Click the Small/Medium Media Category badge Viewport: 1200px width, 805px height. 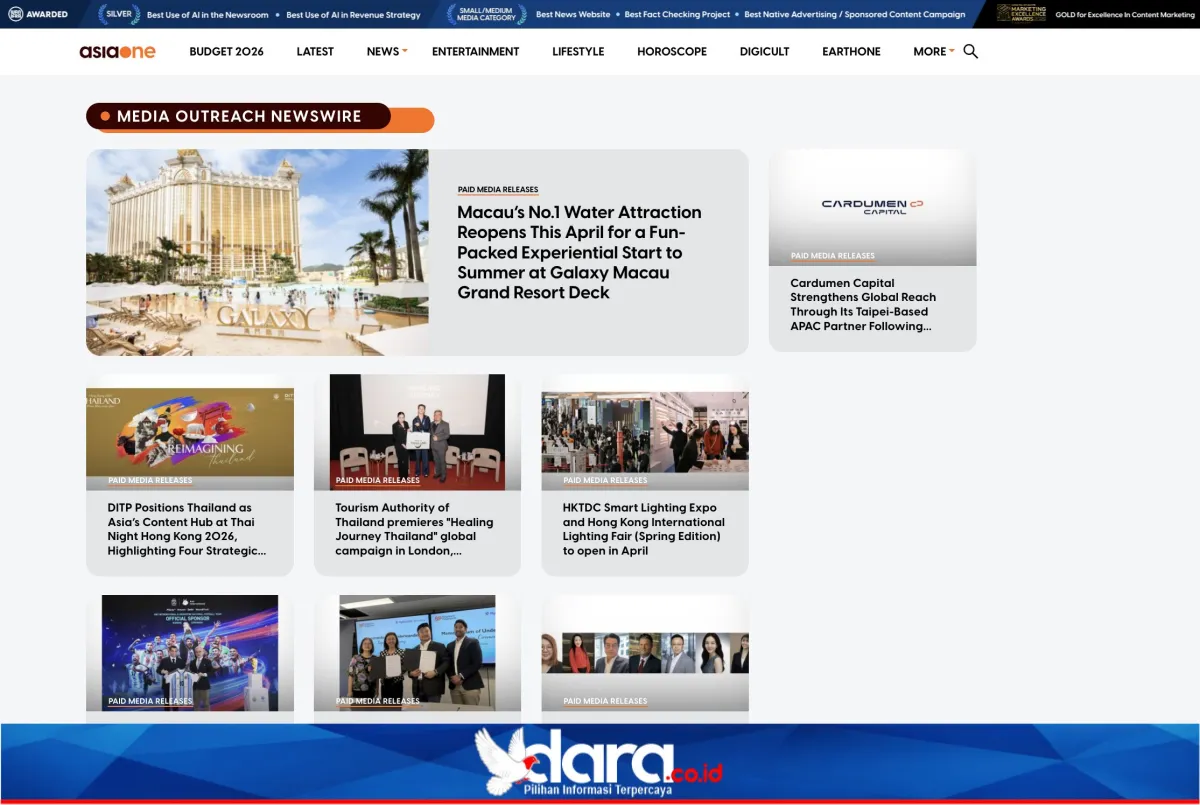click(x=486, y=14)
